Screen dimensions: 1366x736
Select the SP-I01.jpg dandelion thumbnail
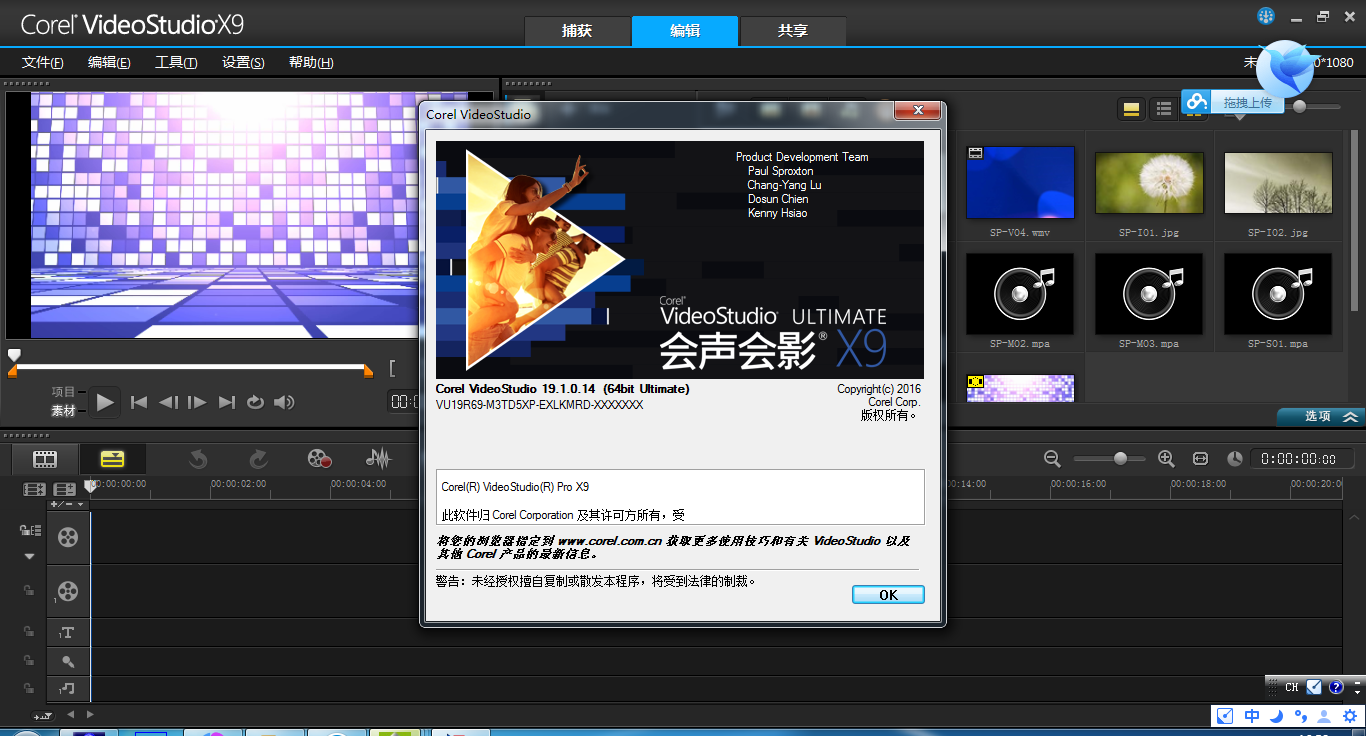click(1149, 183)
